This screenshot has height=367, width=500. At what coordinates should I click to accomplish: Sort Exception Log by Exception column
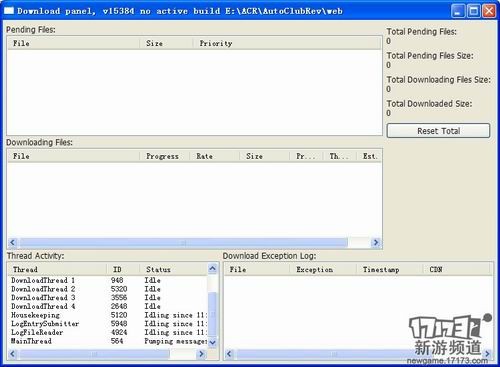point(323,269)
